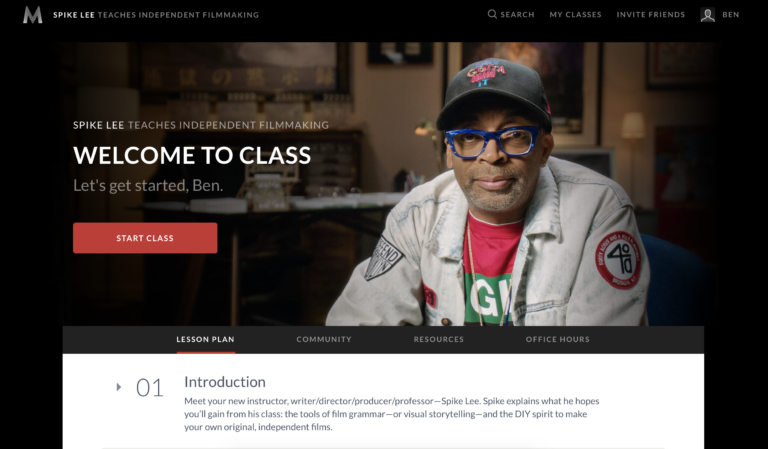
Task: Expand the lesson 01 disclosure triangle
Action: click(x=119, y=387)
